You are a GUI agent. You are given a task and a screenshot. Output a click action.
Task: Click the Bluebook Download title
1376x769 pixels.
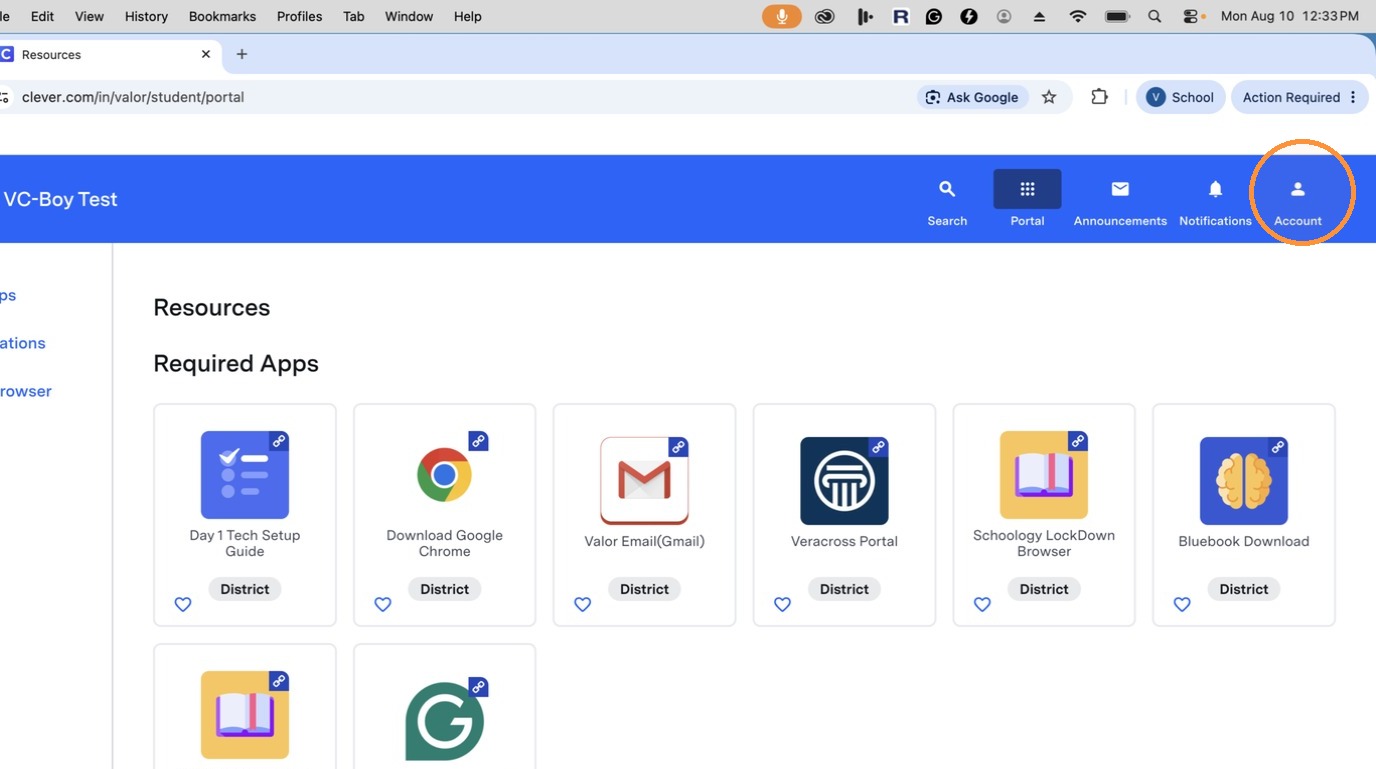pos(1244,541)
